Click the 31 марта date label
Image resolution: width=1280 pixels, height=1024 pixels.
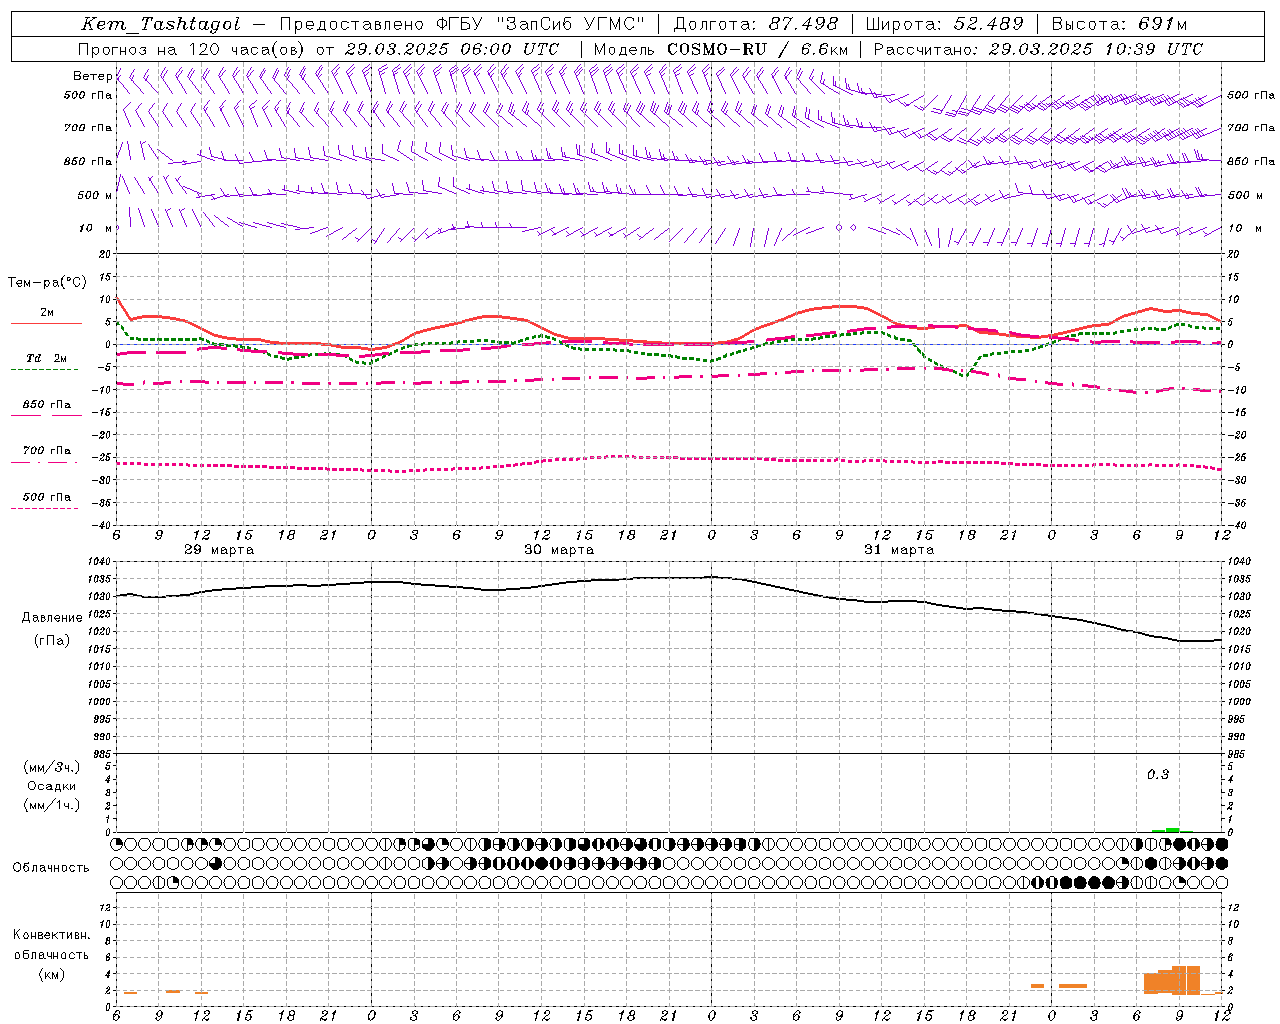899,550
